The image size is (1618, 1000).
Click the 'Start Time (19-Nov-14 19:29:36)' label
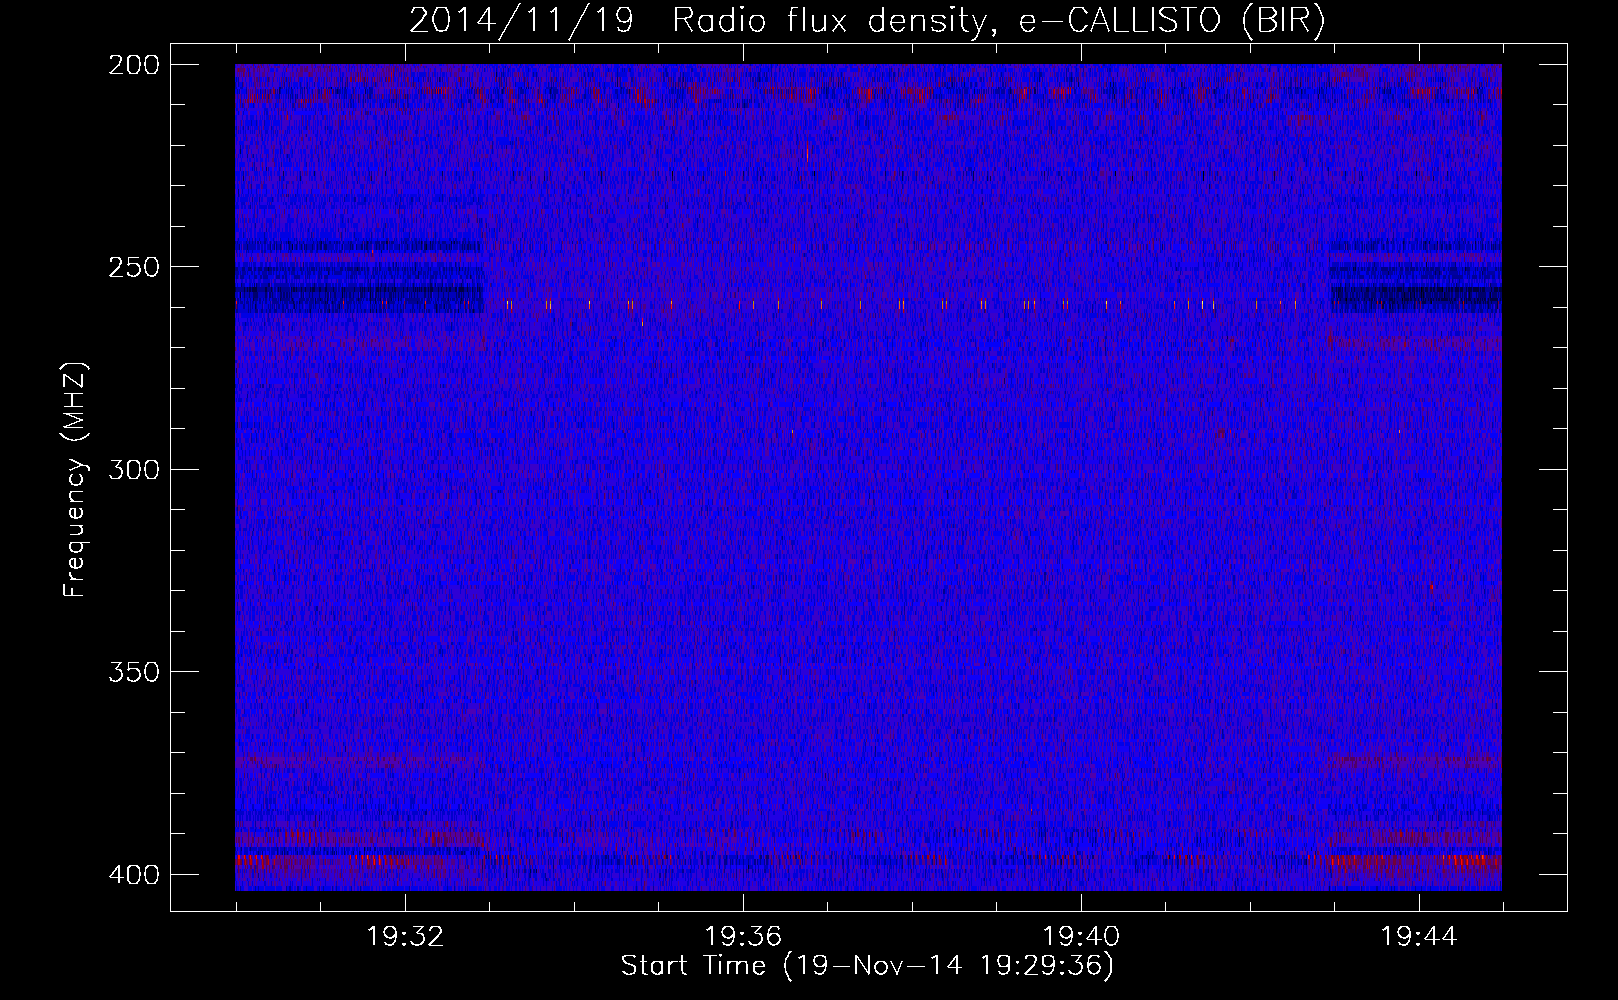click(867, 966)
